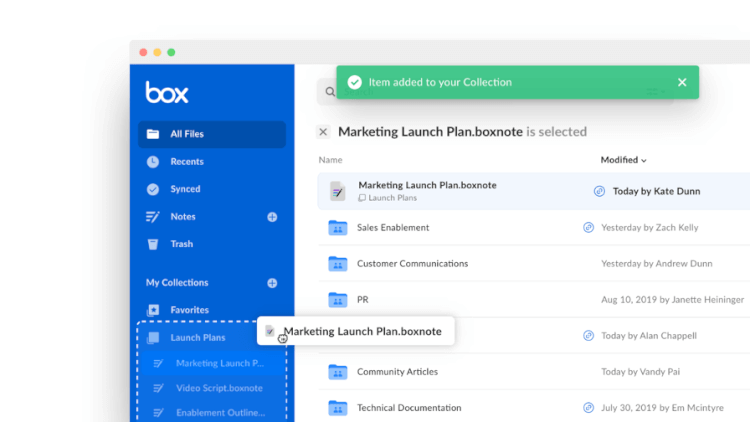The image size is (750, 422).
Task: Click the Box logo in sidebar
Action: coord(167,93)
